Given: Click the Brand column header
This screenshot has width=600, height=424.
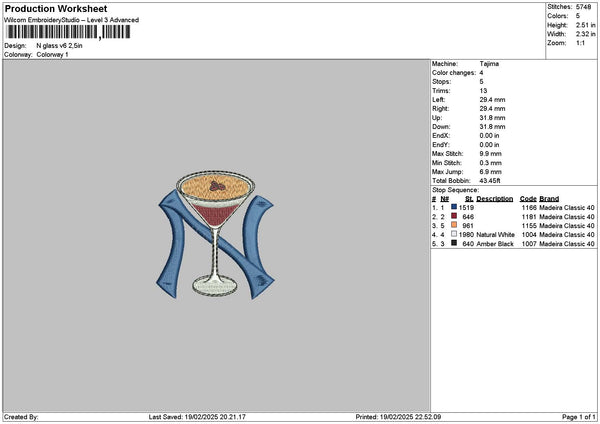Looking at the screenshot, I should click(x=549, y=199).
